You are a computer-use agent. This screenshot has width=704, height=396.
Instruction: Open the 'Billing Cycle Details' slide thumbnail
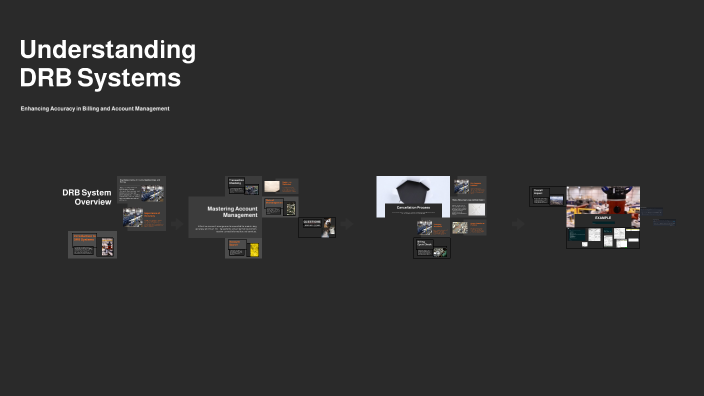(x=432, y=248)
